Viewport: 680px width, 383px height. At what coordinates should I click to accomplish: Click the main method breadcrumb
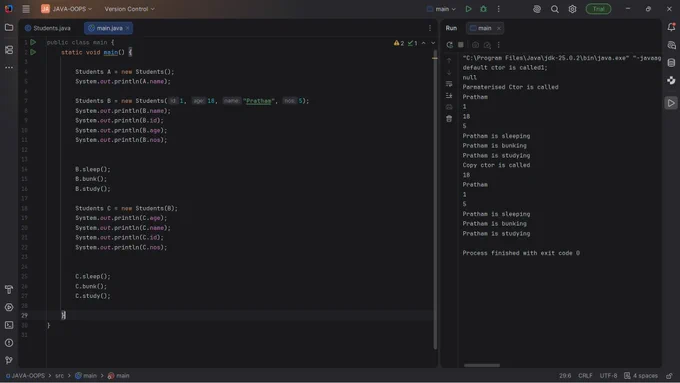(x=118, y=376)
